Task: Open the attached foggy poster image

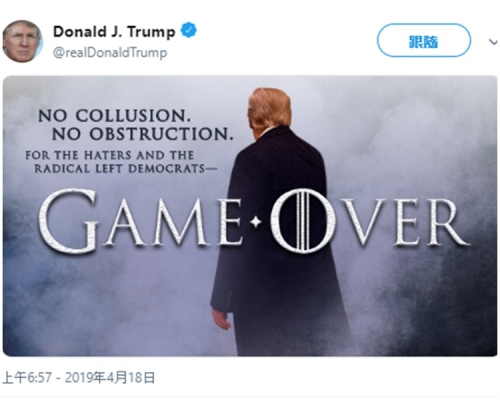Action: 250,216
